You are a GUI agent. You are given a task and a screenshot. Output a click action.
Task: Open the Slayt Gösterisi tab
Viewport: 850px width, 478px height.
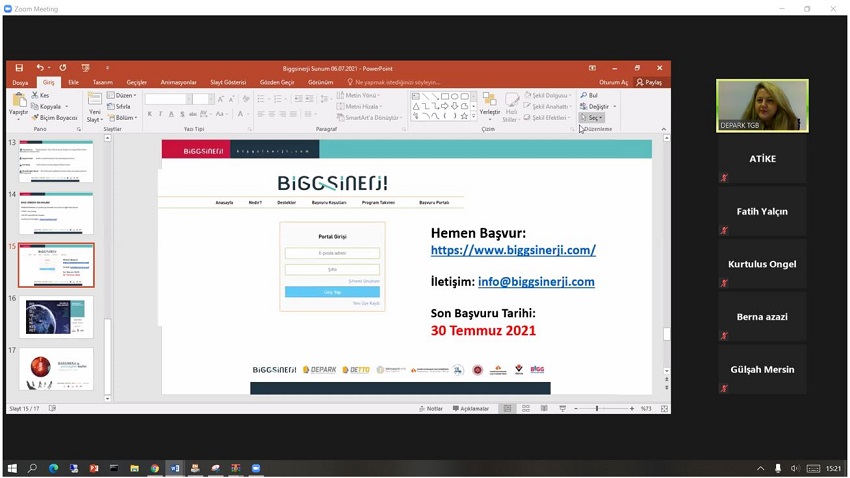click(227, 82)
